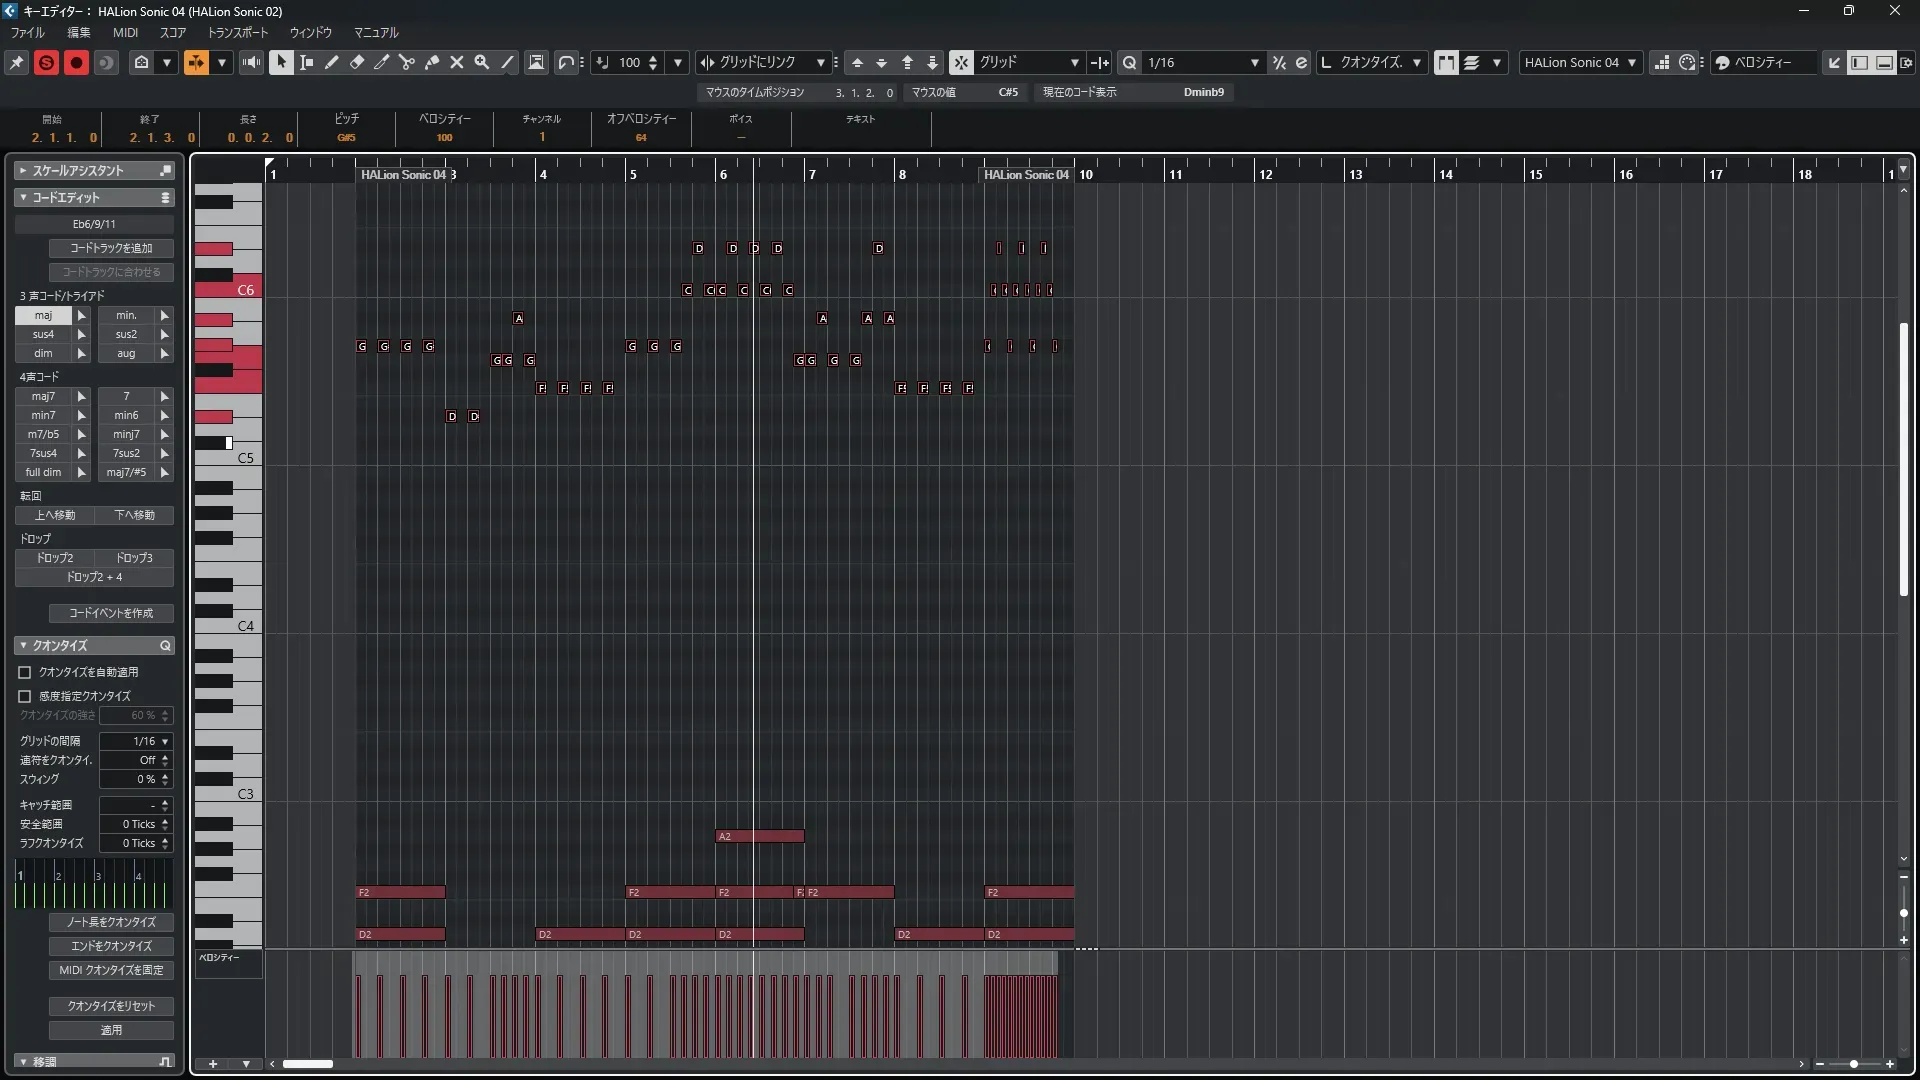Click the maj7 chord button
The height and width of the screenshot is (1080, 1920).
pyautogui.click(x=43, y=396)
